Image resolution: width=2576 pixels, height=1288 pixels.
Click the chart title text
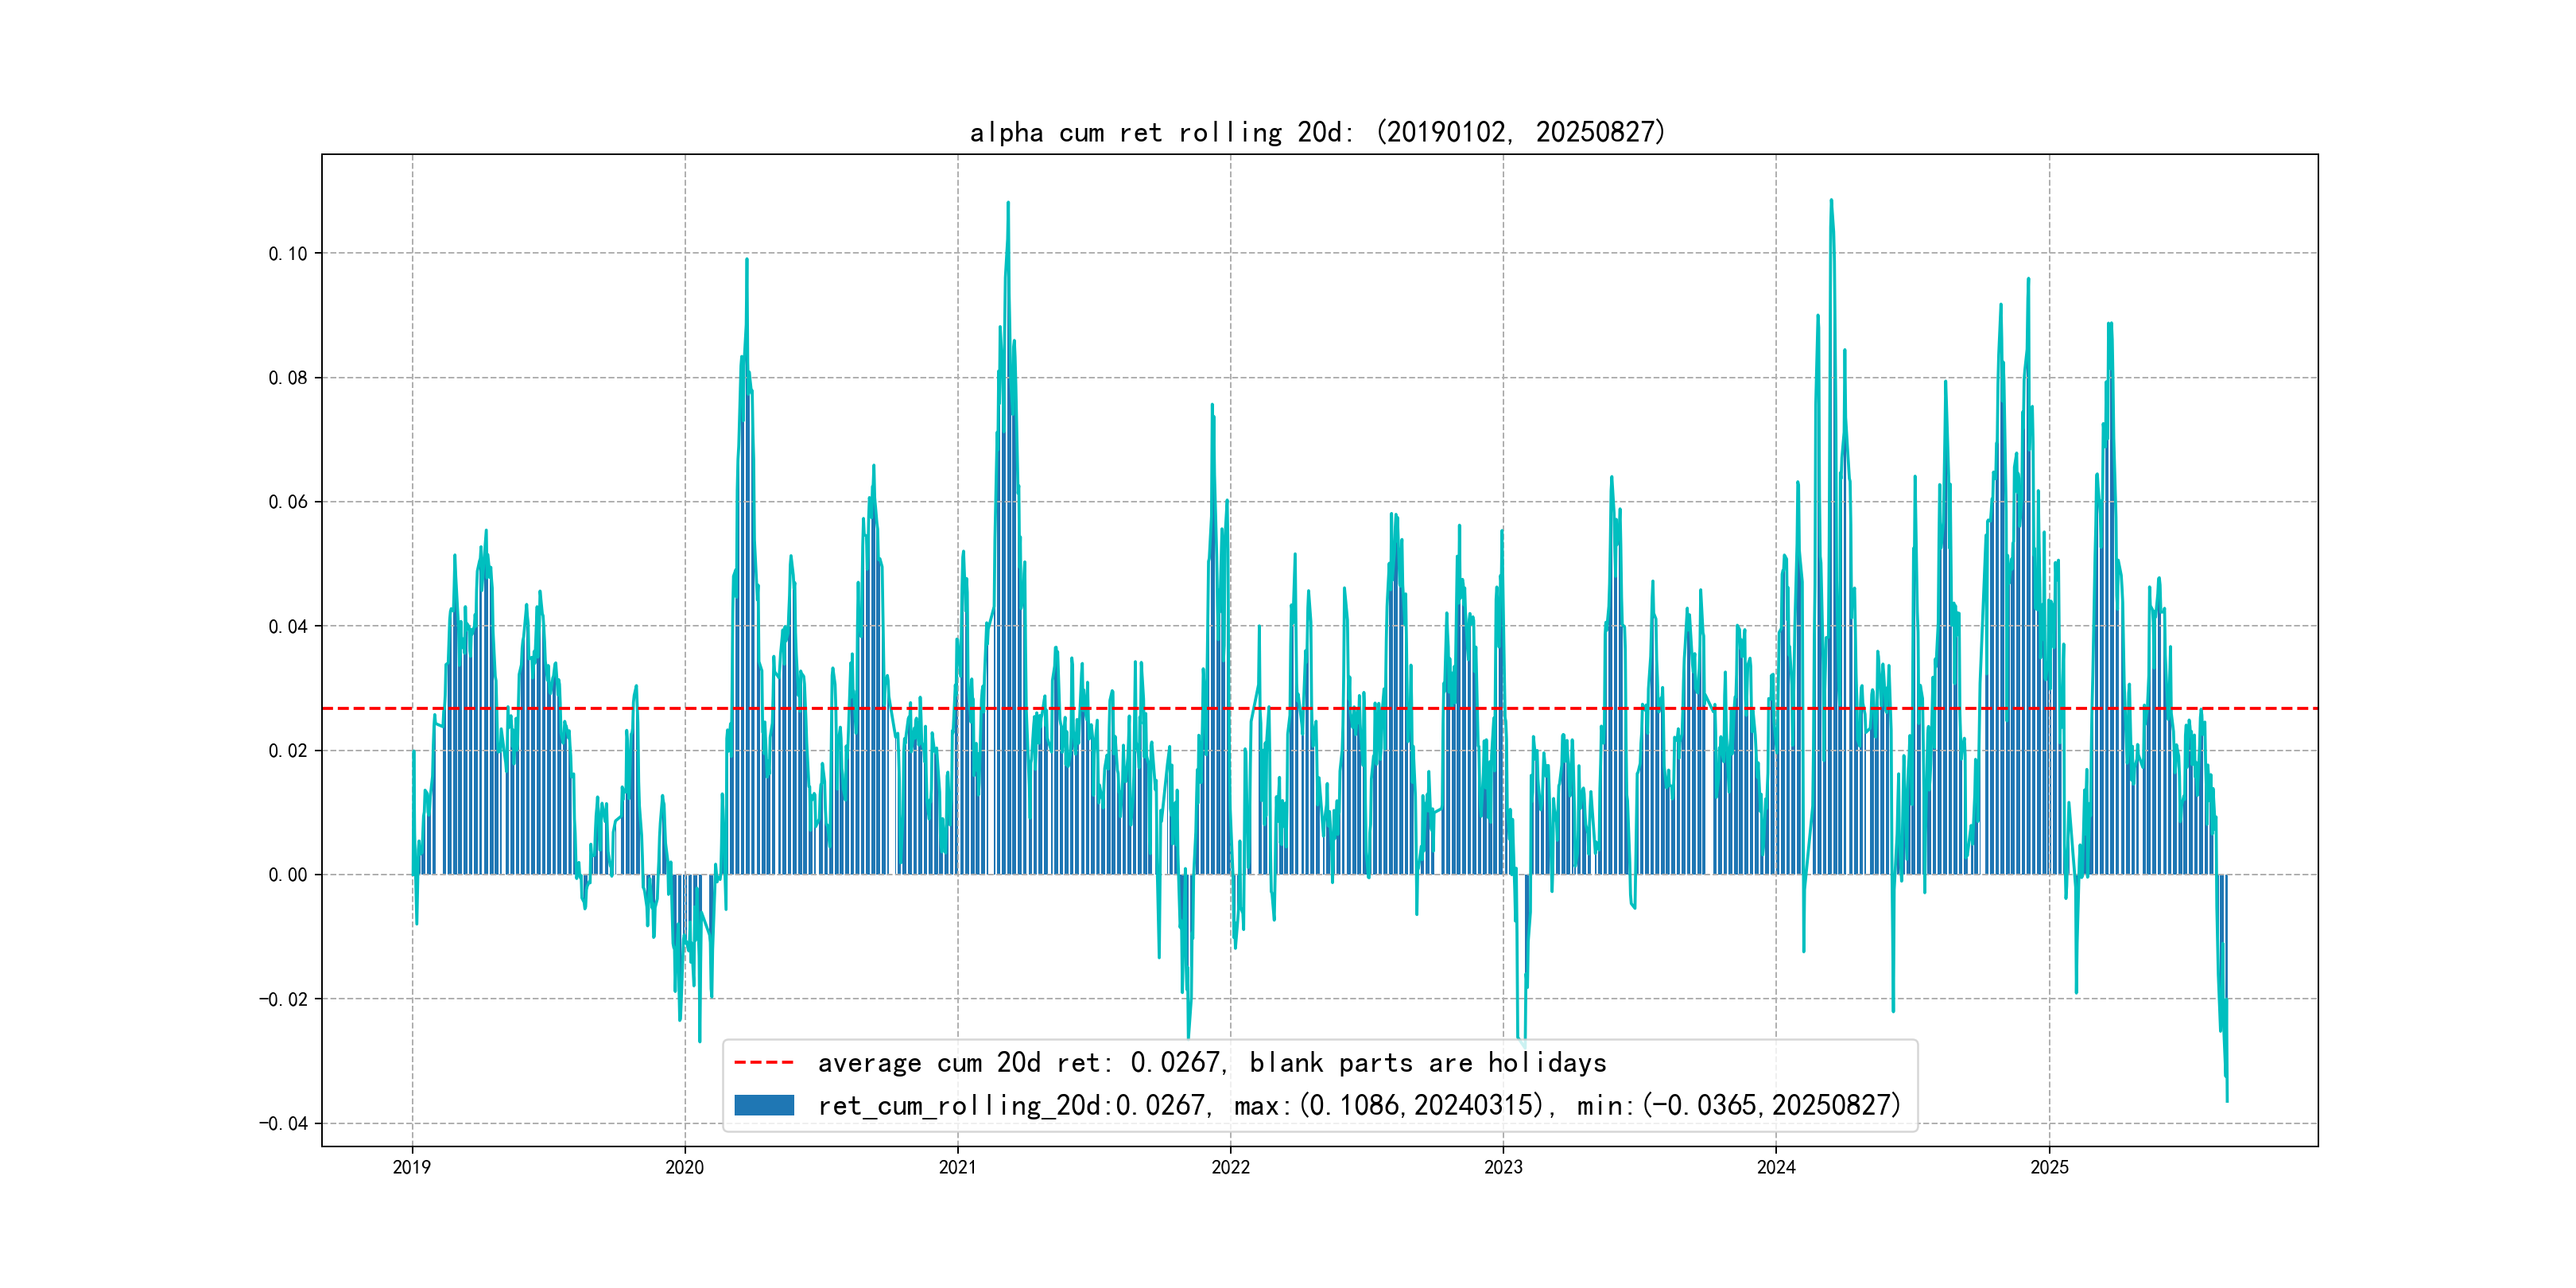1317,132
